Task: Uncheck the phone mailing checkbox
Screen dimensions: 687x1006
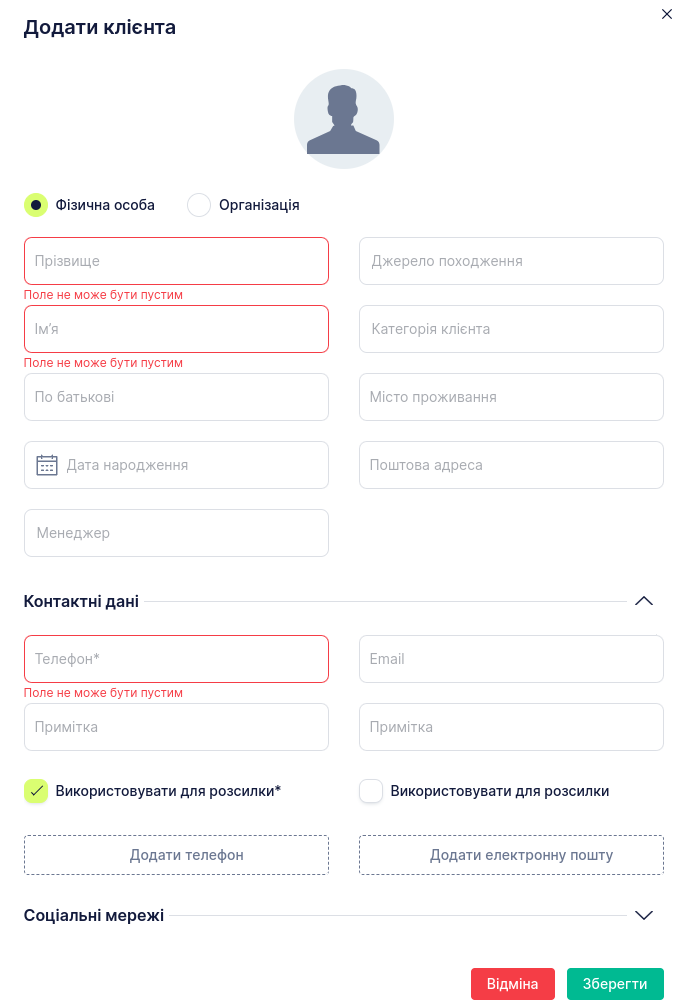Action: tap(36, 791)
